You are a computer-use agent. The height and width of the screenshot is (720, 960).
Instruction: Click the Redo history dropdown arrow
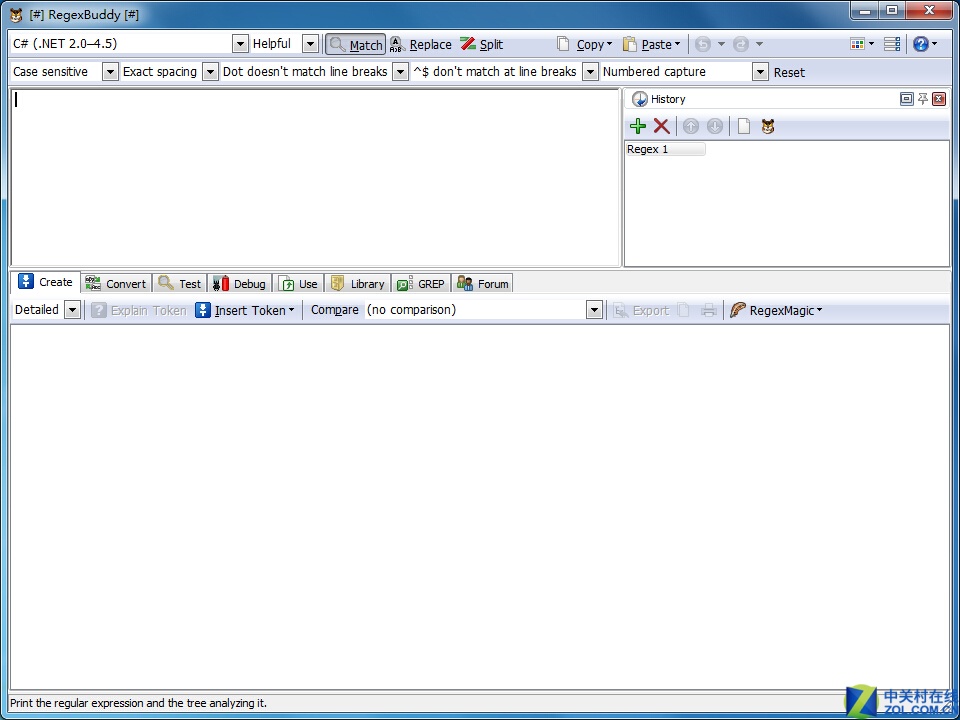tap(759, 44)
